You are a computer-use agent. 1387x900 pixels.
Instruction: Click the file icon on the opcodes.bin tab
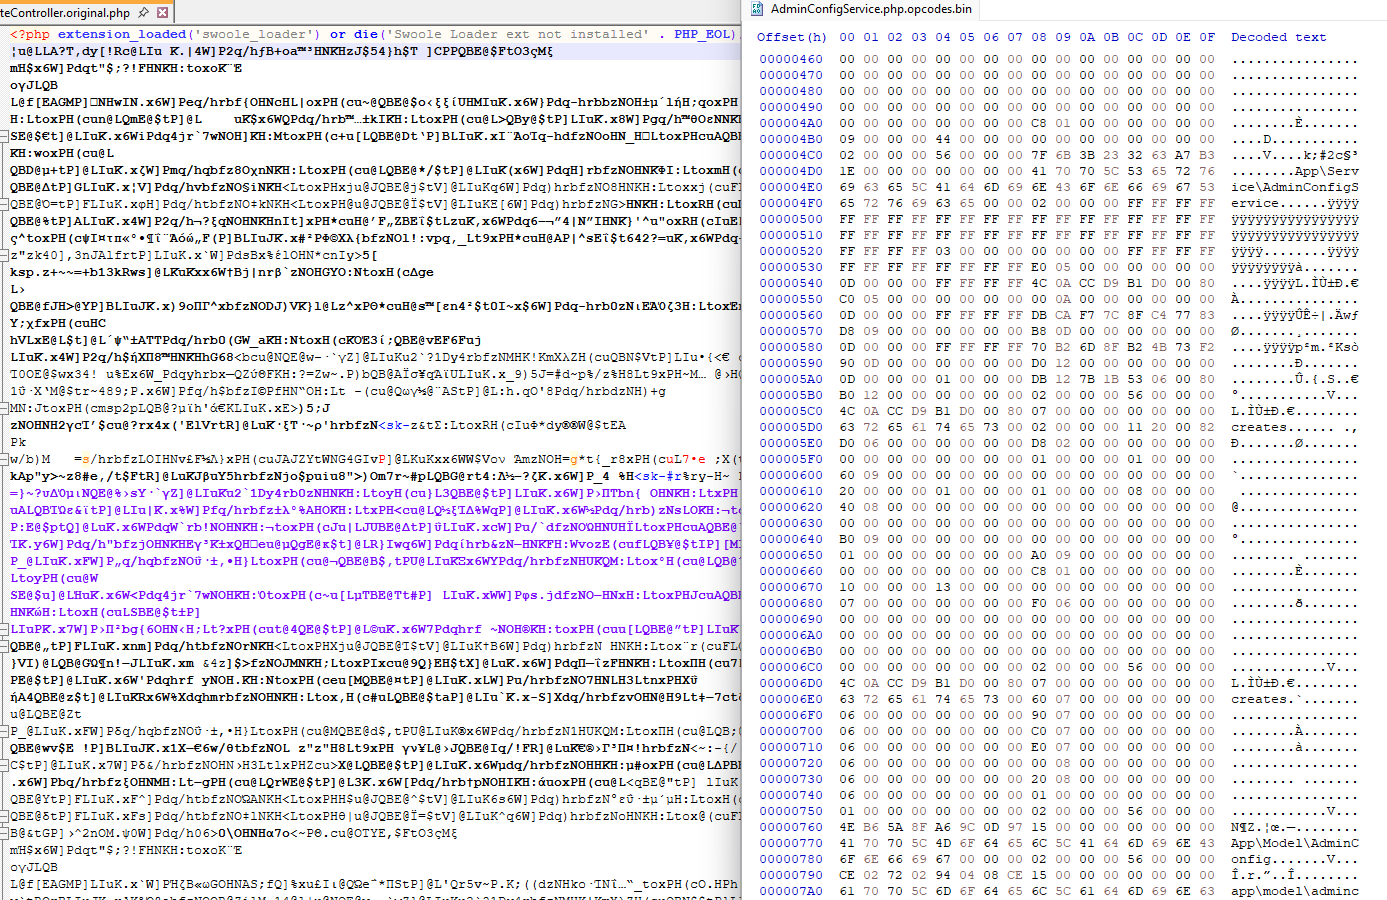[x=757, y=9]
